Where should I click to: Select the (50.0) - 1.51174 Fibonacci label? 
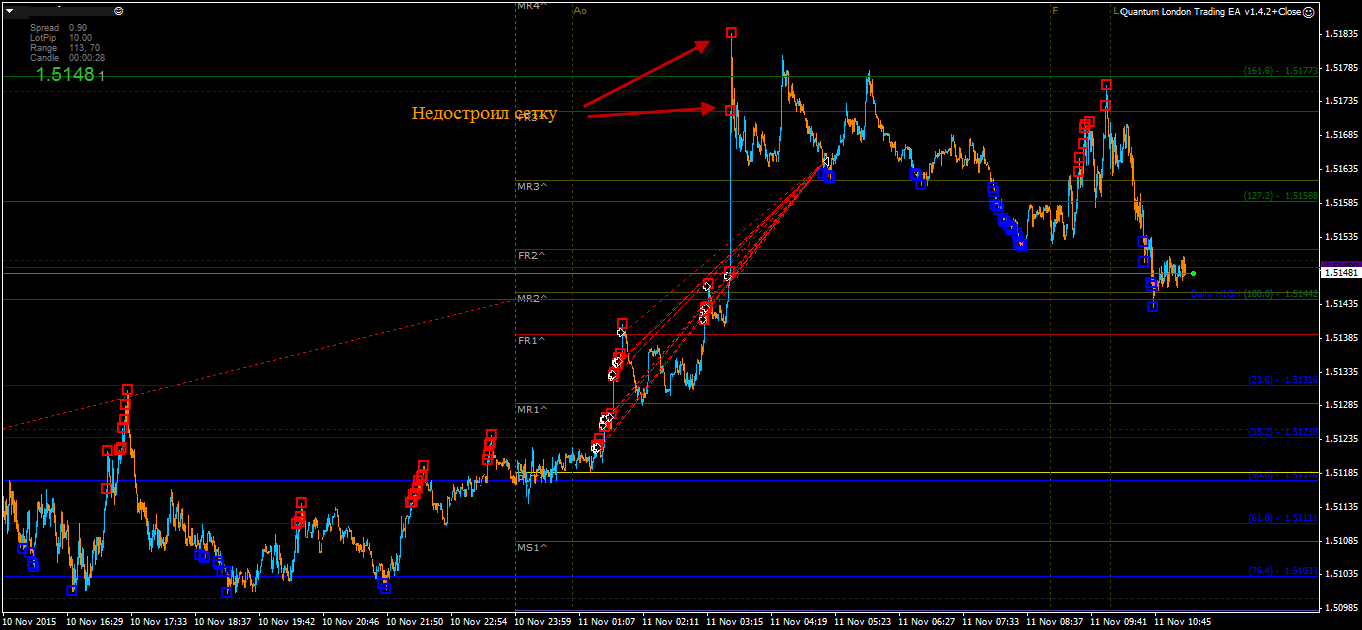coord(1283,476)
